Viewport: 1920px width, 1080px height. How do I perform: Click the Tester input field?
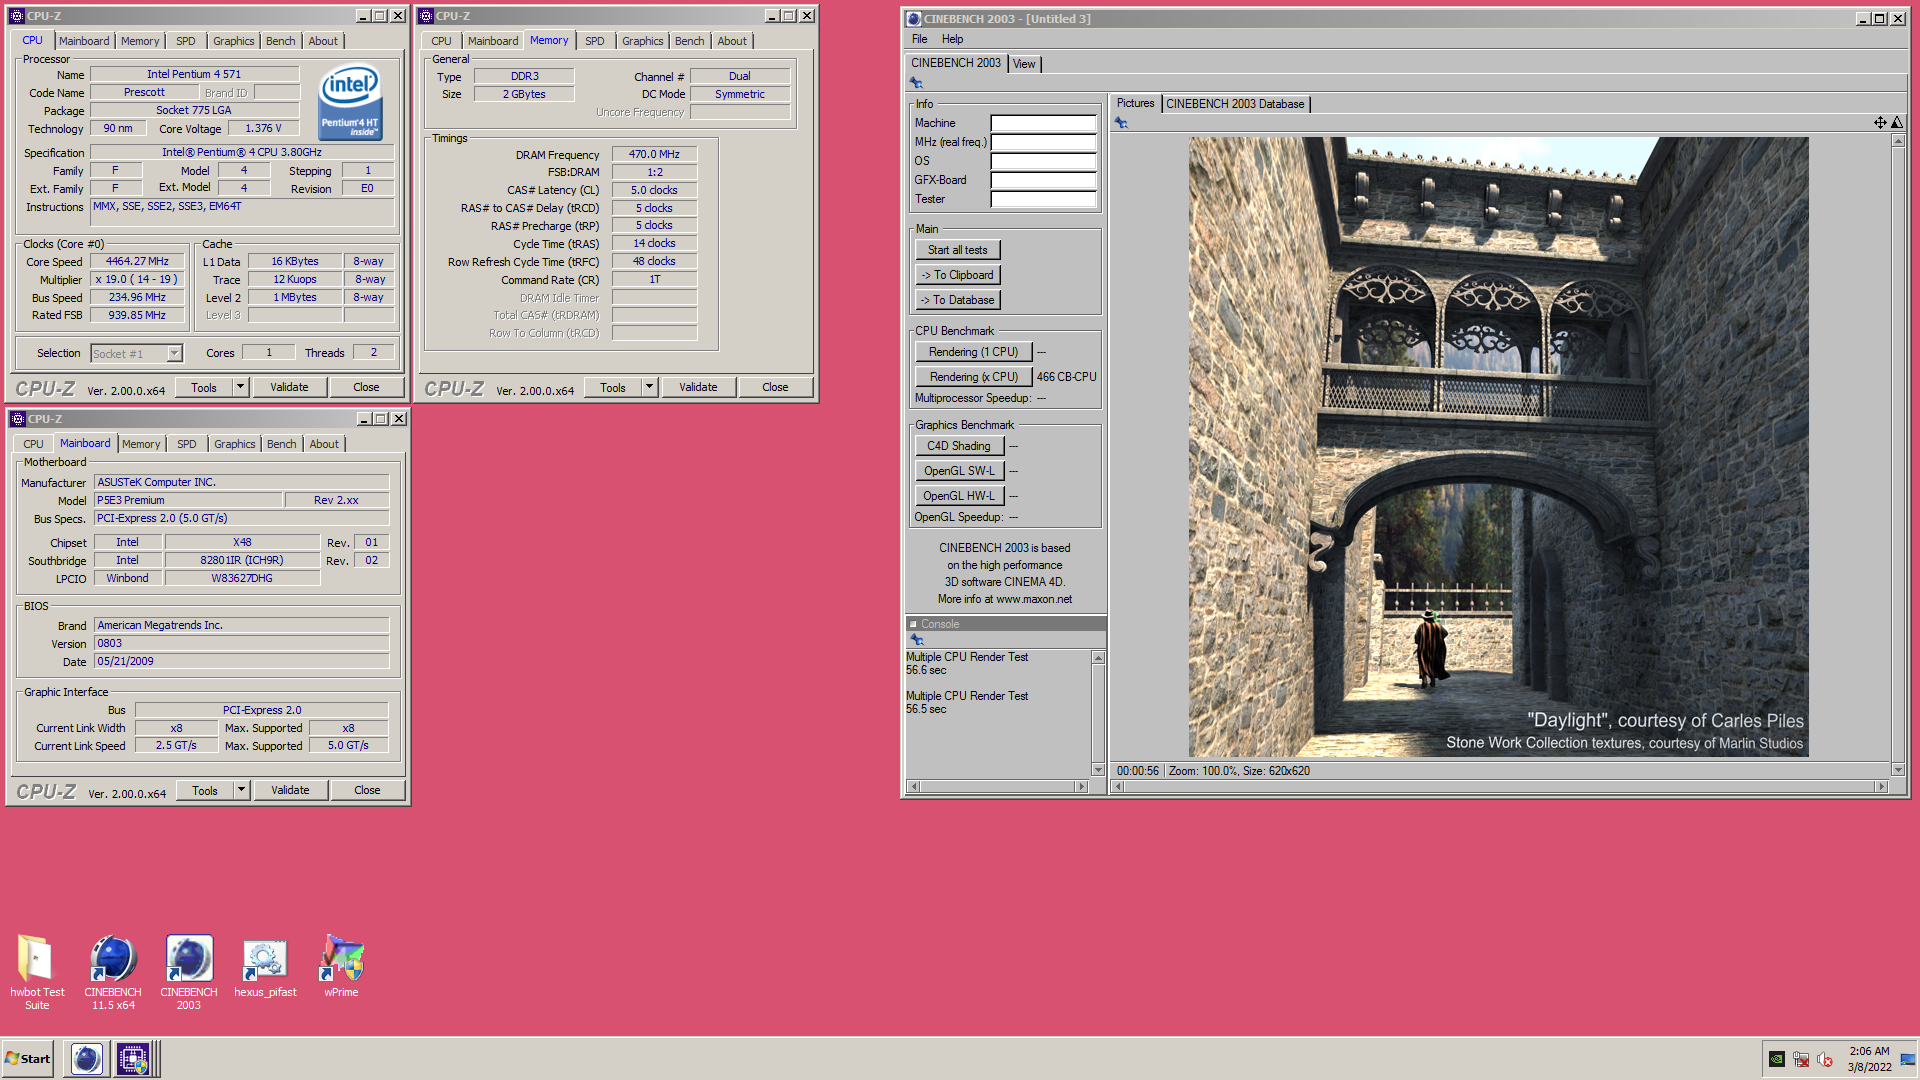coord(1043,199)
